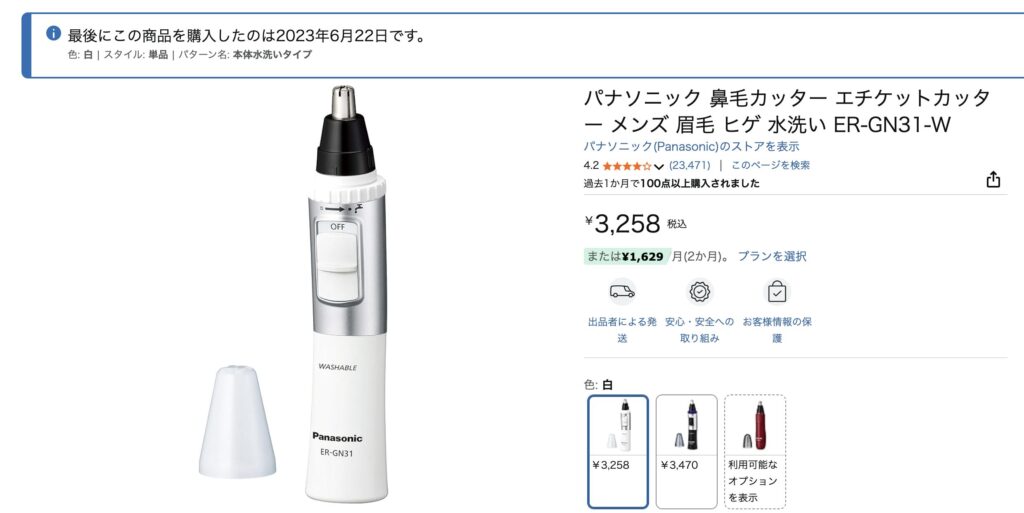Click the share icon beside purchase count

point(993,179)
